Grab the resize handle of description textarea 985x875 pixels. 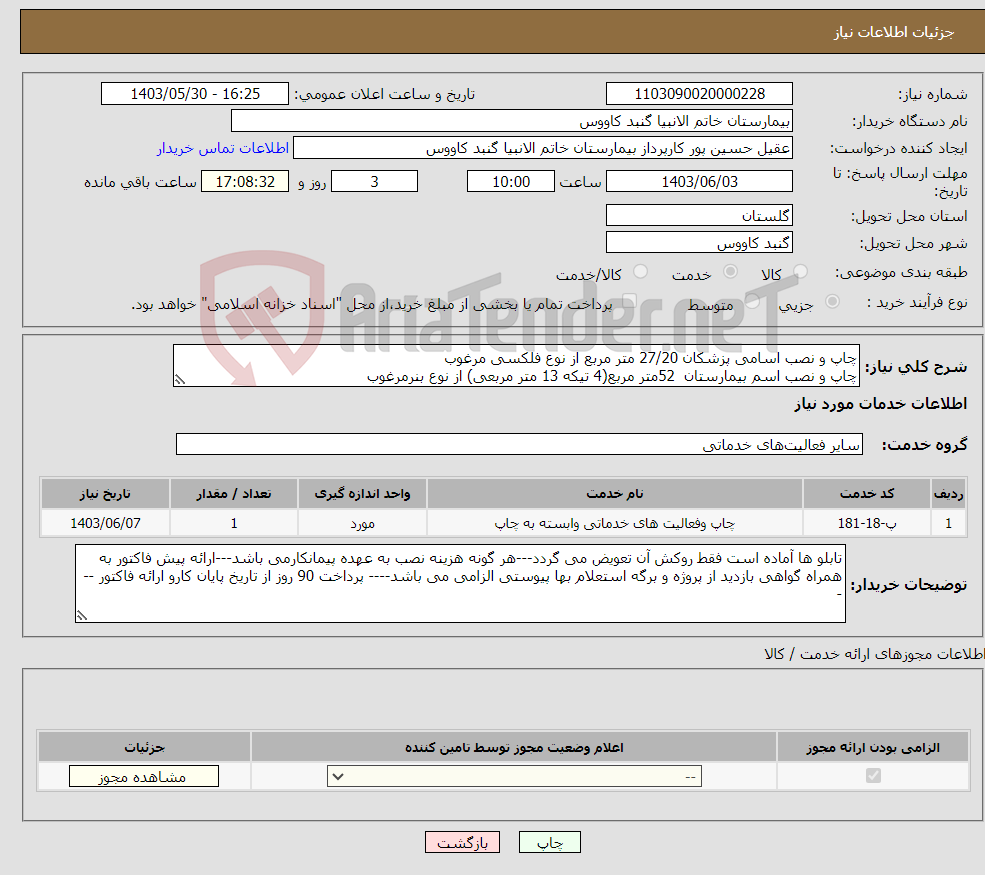pyautogui.click(x=180, y=379)
